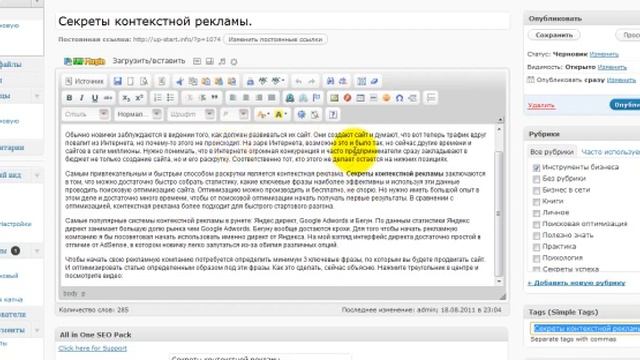Click the Сохранить button
This screenshot has height=360, width=640.
click(554, 35)
